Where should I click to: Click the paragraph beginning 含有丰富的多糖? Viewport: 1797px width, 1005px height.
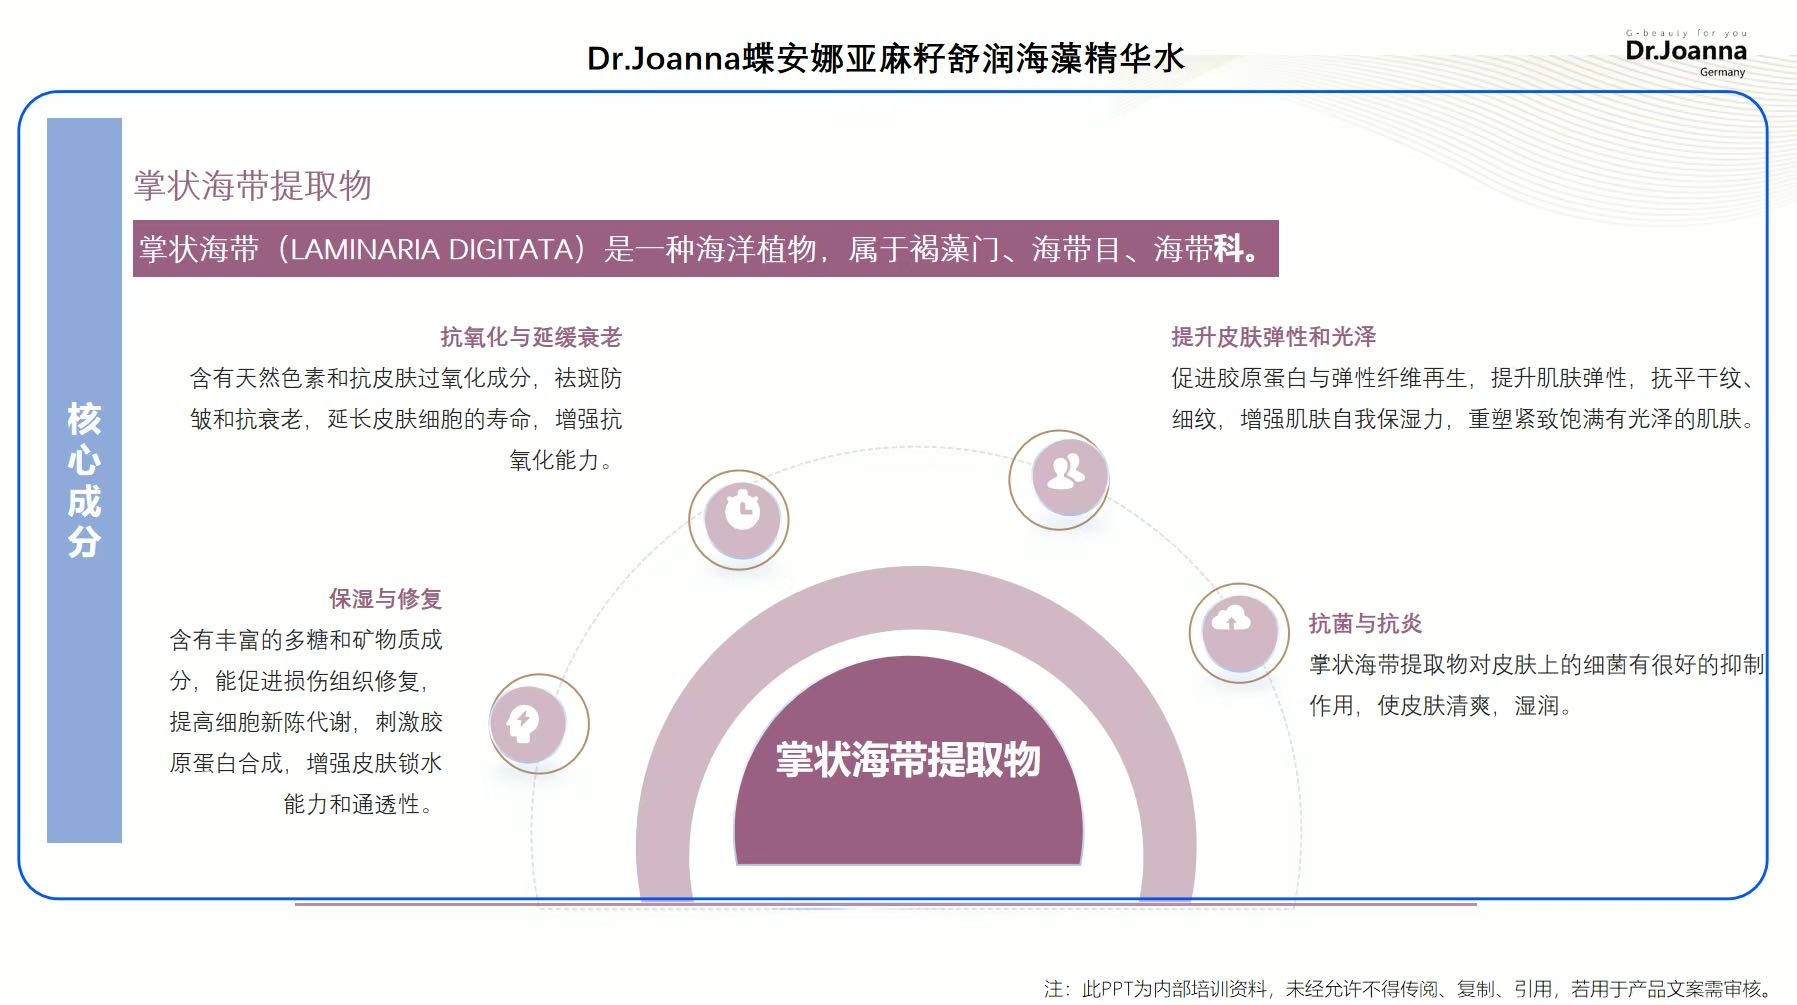pyautogui.click(x=305, y=721)
